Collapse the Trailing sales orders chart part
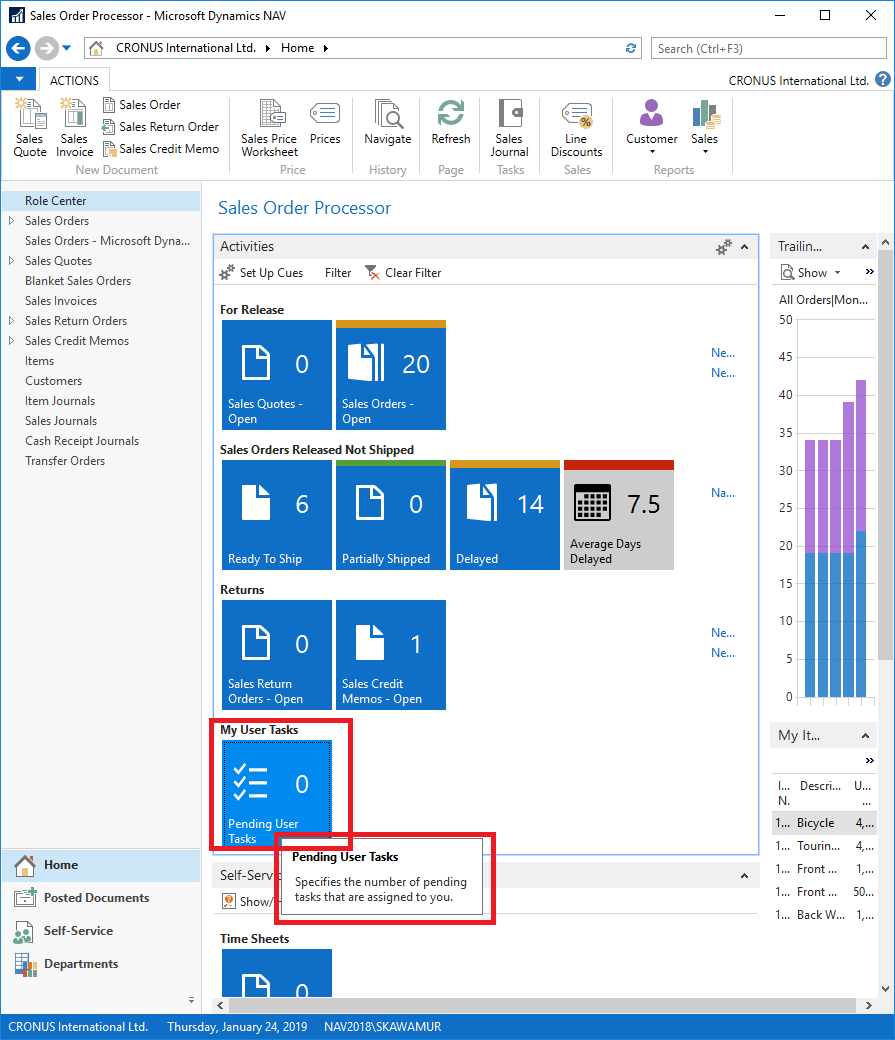 tap(865, 247)
